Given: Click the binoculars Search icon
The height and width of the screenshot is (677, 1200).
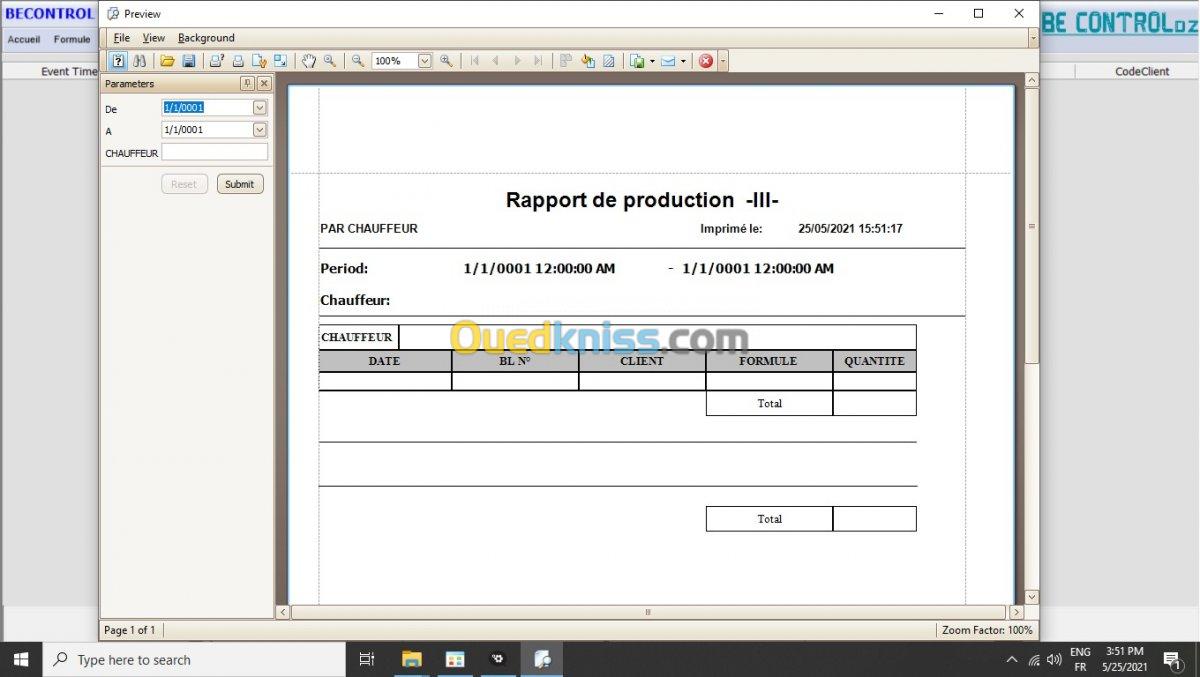Looking at the screenshot, I should (x=139, y=61).
